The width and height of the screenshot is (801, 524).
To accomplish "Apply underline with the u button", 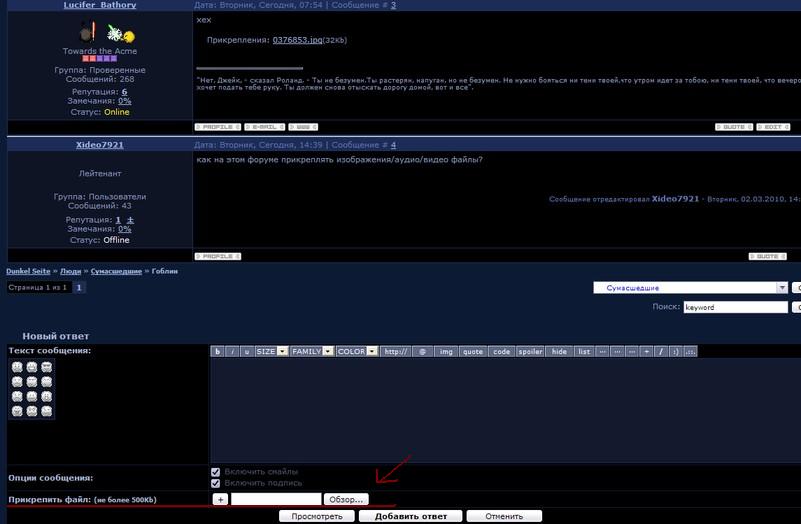I will tap(247, 352).
